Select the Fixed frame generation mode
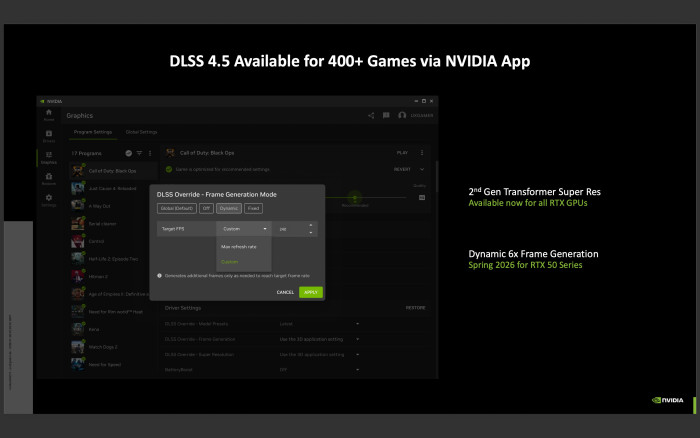 (x=253, y=208)
